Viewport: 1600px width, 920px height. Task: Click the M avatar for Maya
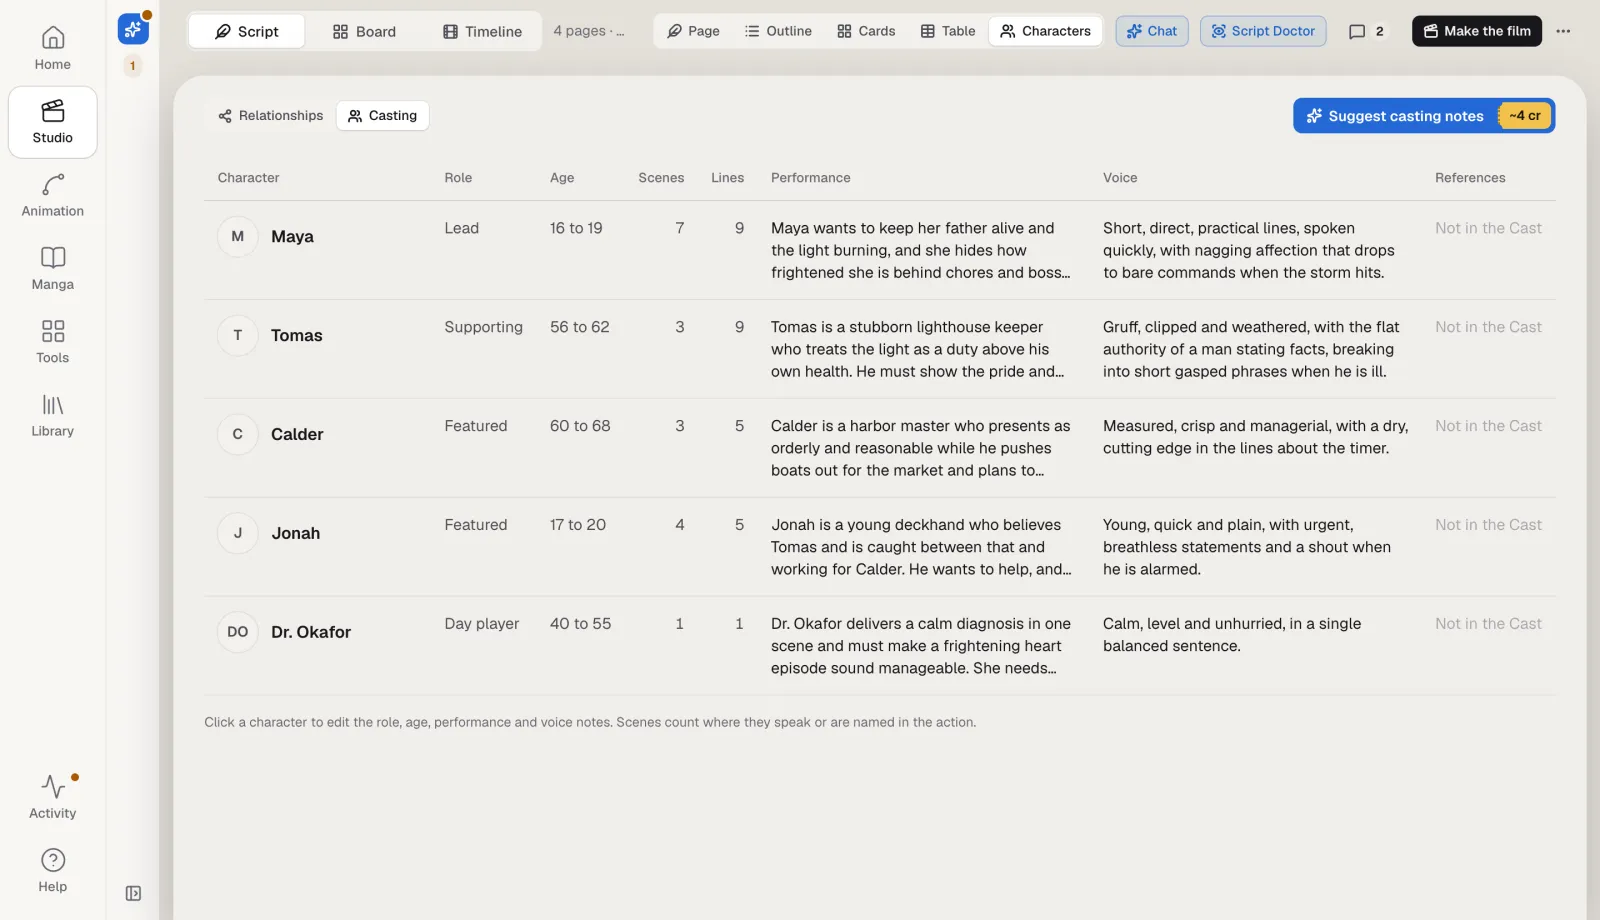tap(238, 237)
